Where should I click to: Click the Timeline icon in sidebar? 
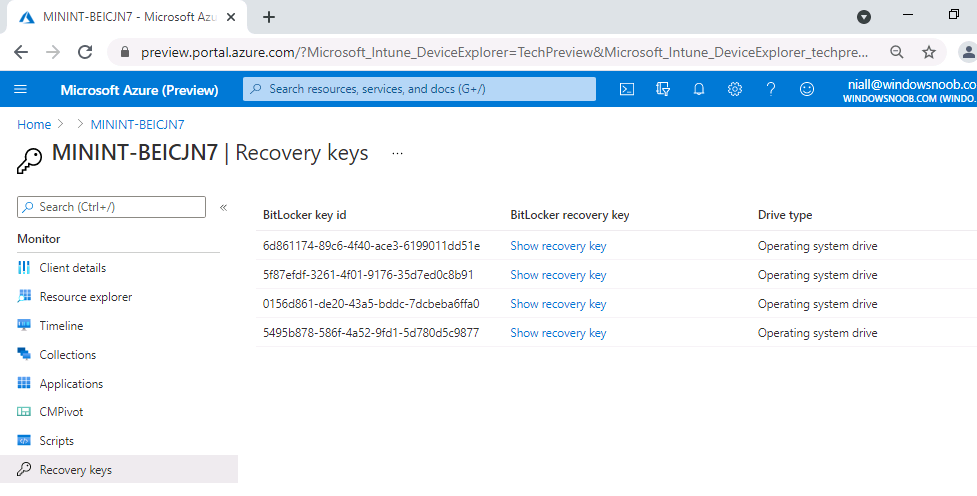pos(24,325)
